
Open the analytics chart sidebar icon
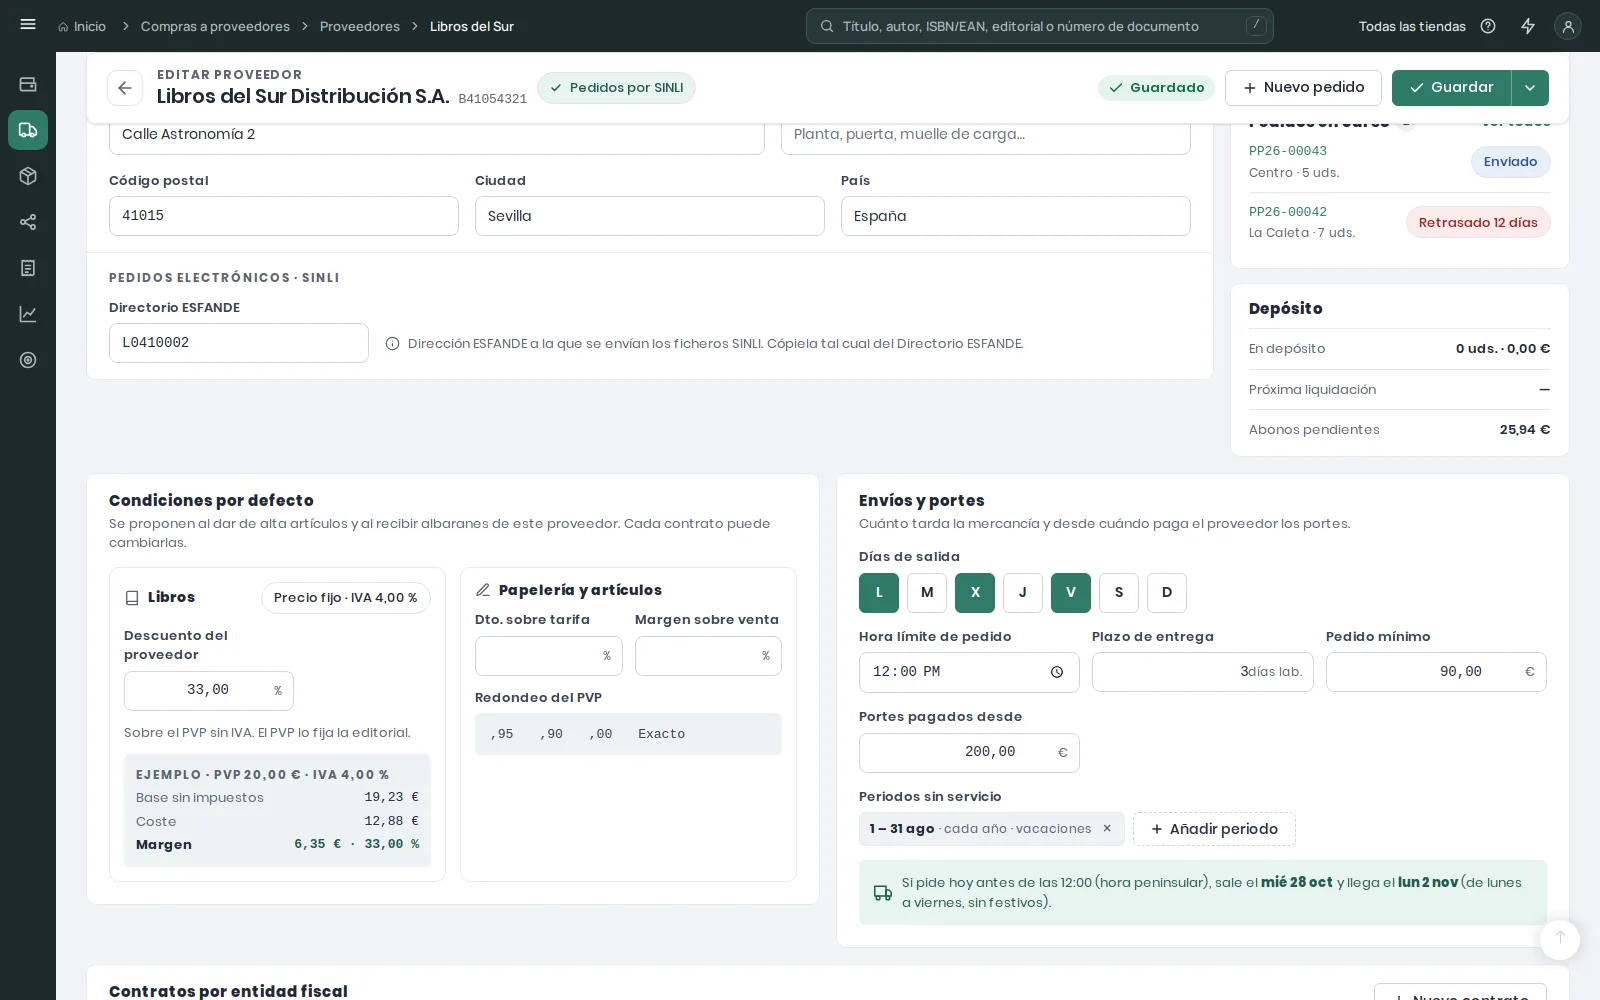tap(28, 314)
